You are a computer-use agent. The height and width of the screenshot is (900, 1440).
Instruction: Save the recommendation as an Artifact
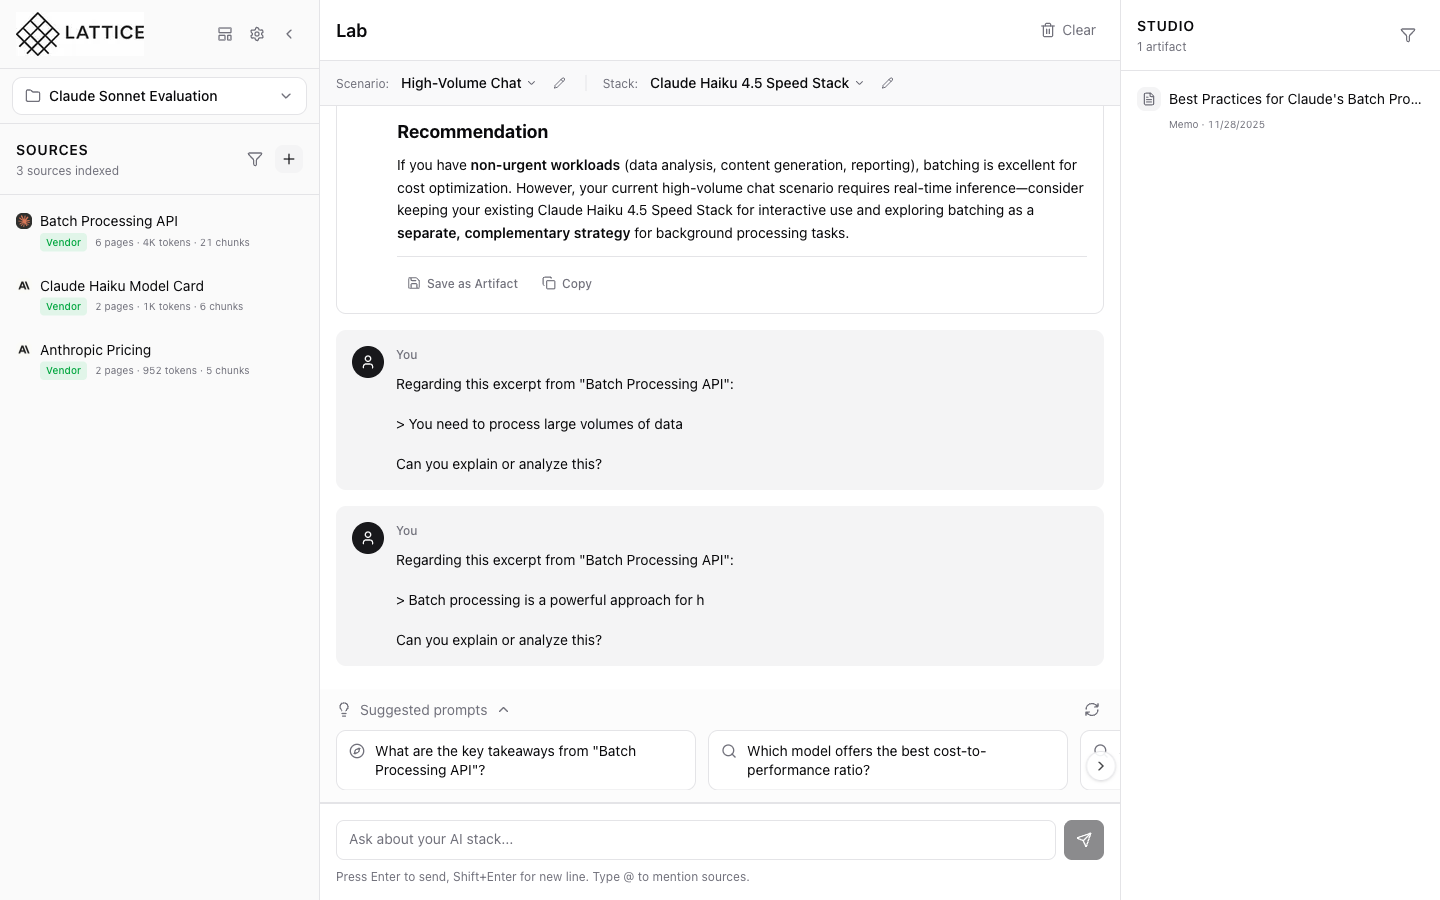click(x=462, y=283)
